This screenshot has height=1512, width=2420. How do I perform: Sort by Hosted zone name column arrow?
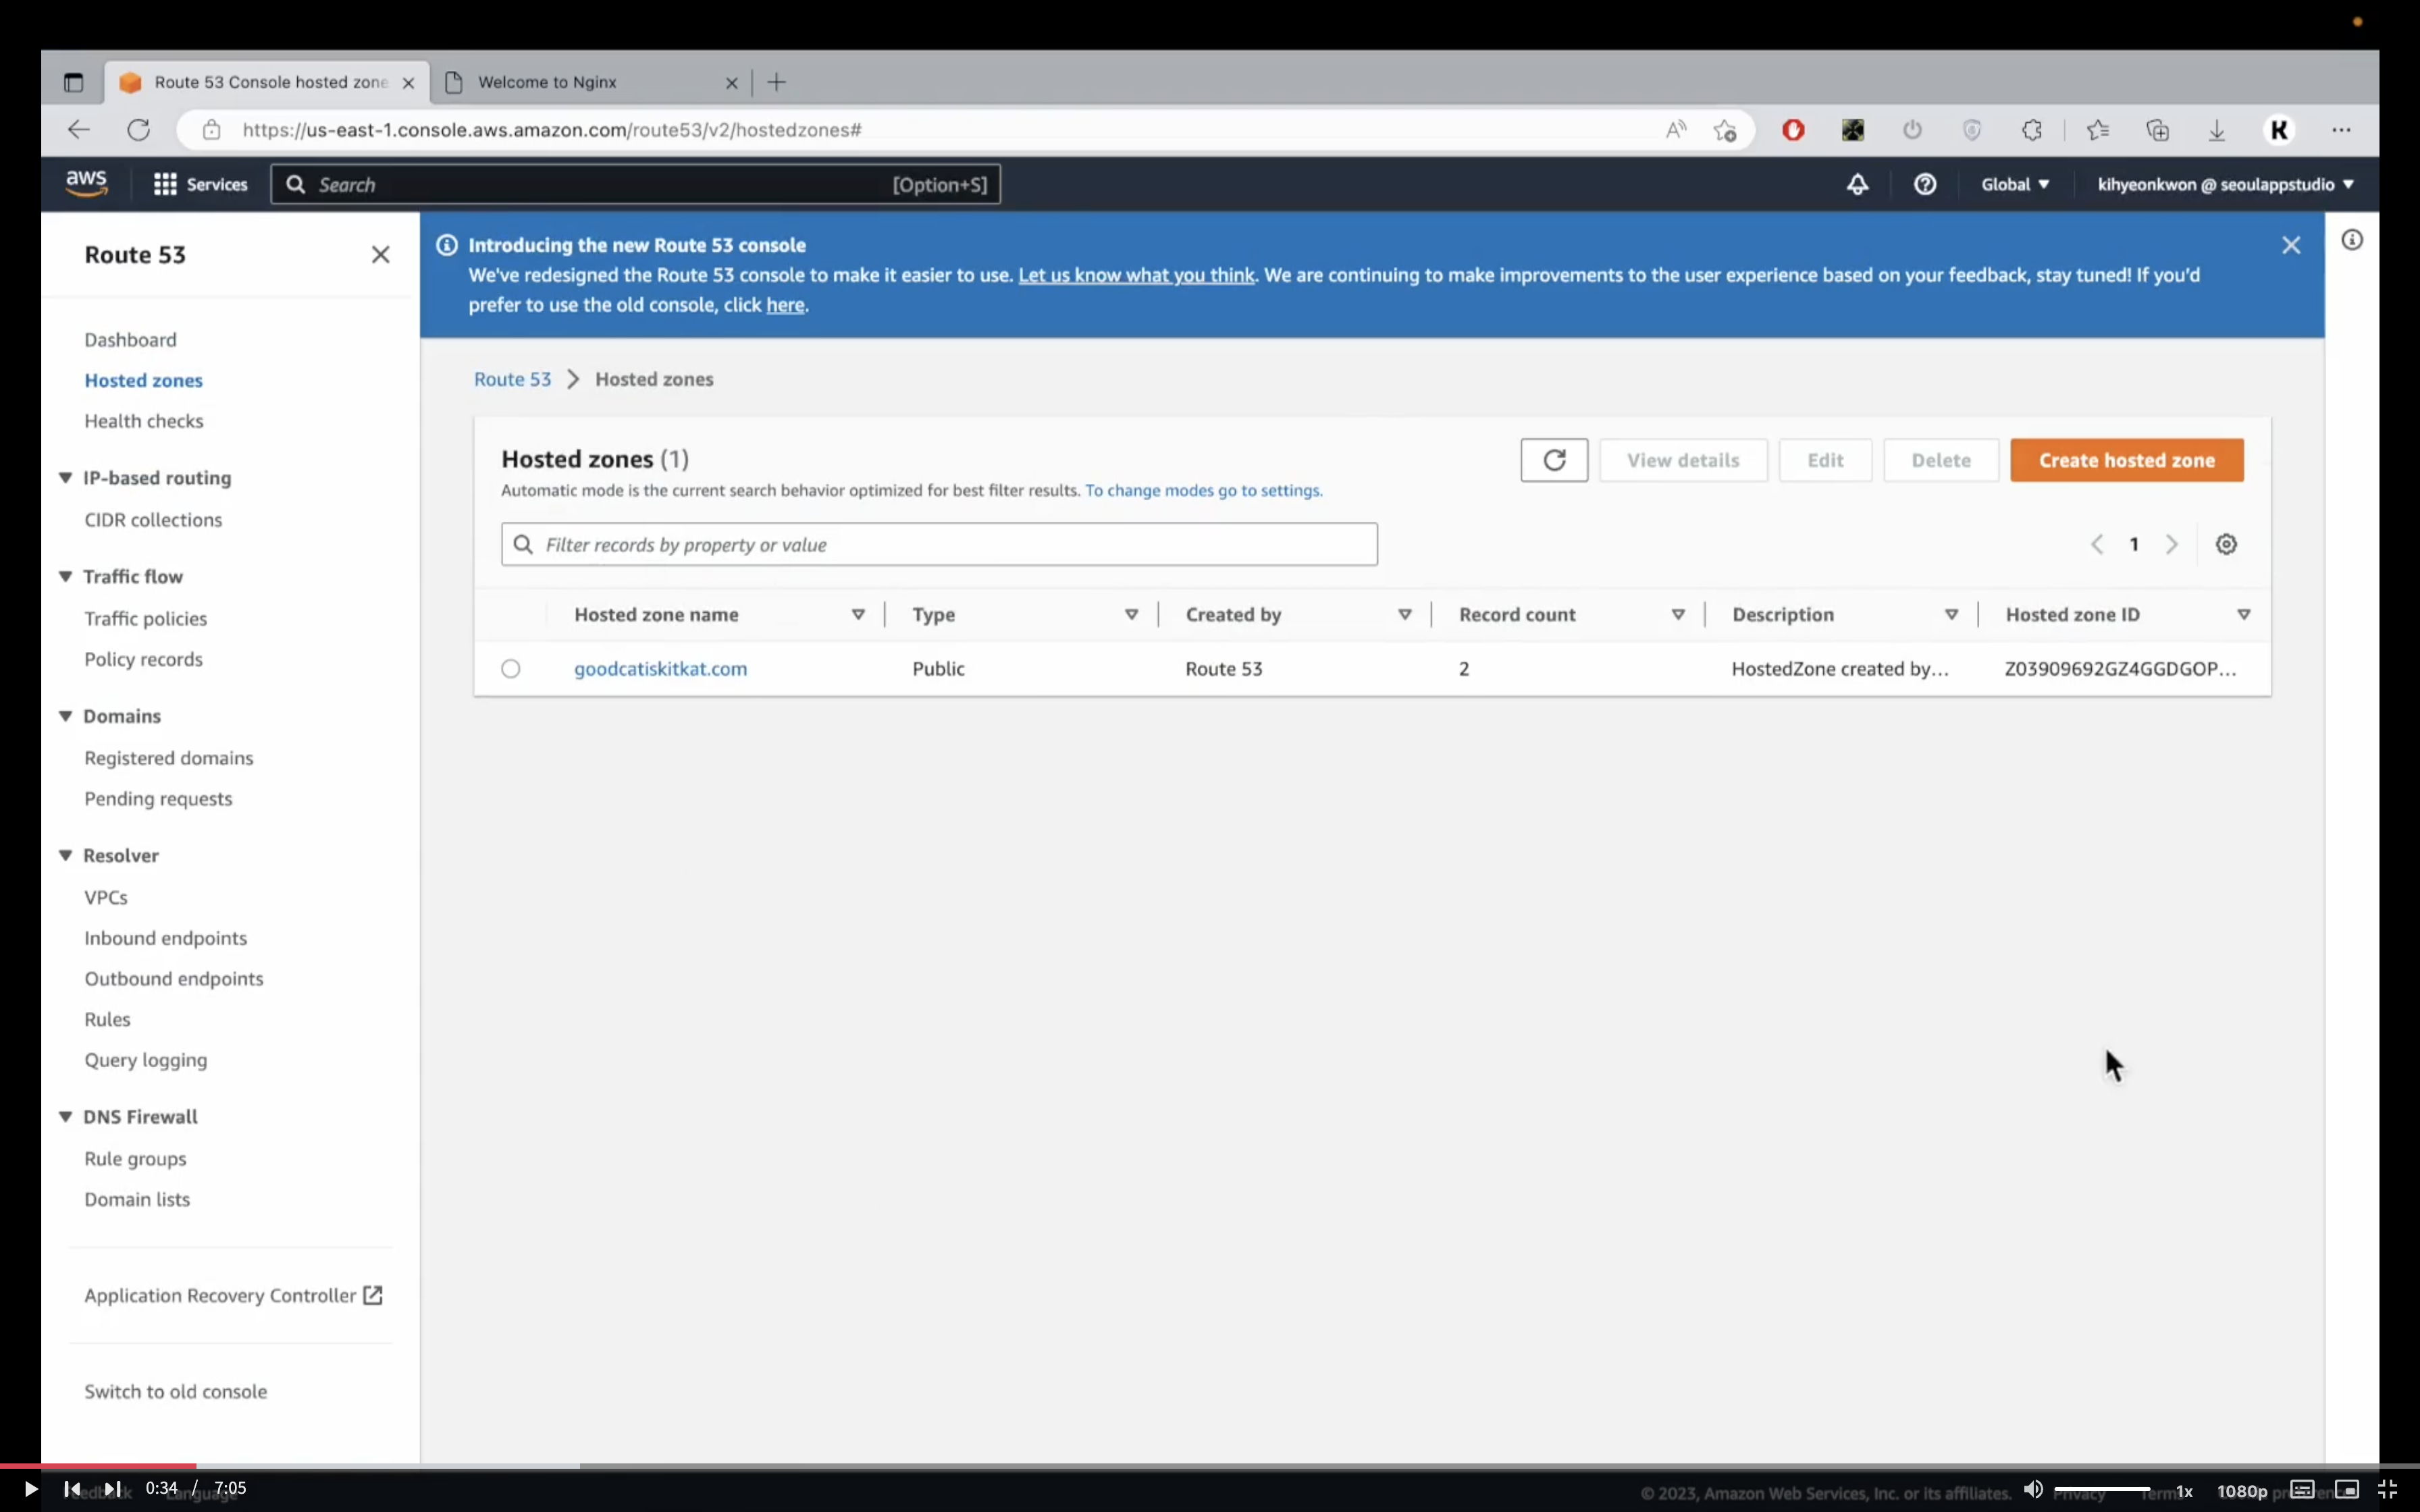point(857,615)
